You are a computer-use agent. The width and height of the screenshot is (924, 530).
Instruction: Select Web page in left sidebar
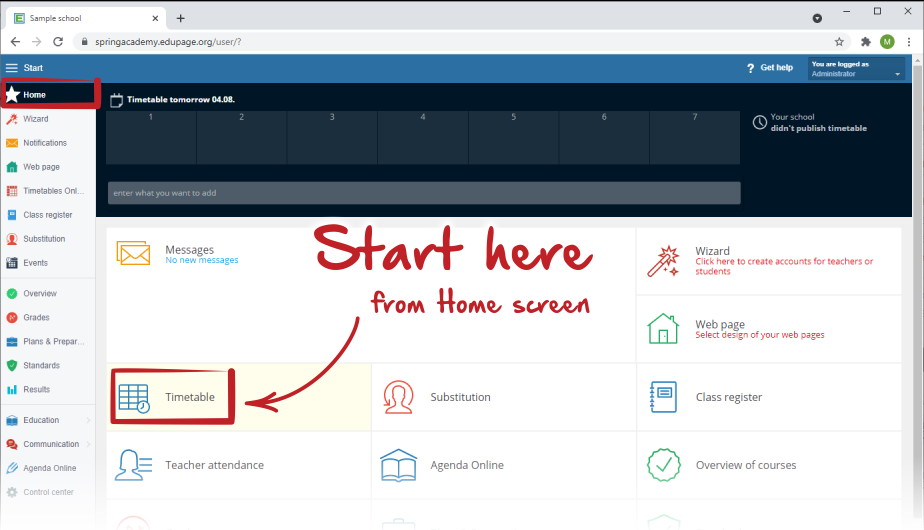click(x=41, y=167)
